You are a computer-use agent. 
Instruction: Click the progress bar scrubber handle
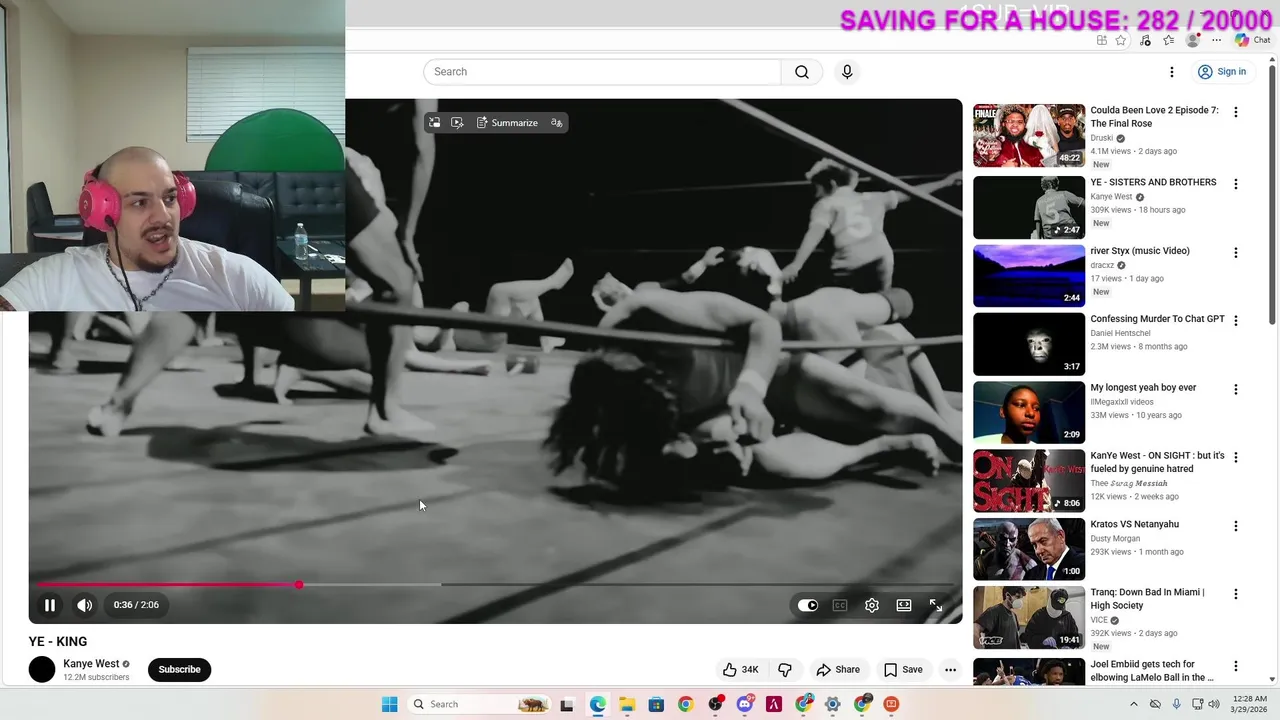click(298, 584)
